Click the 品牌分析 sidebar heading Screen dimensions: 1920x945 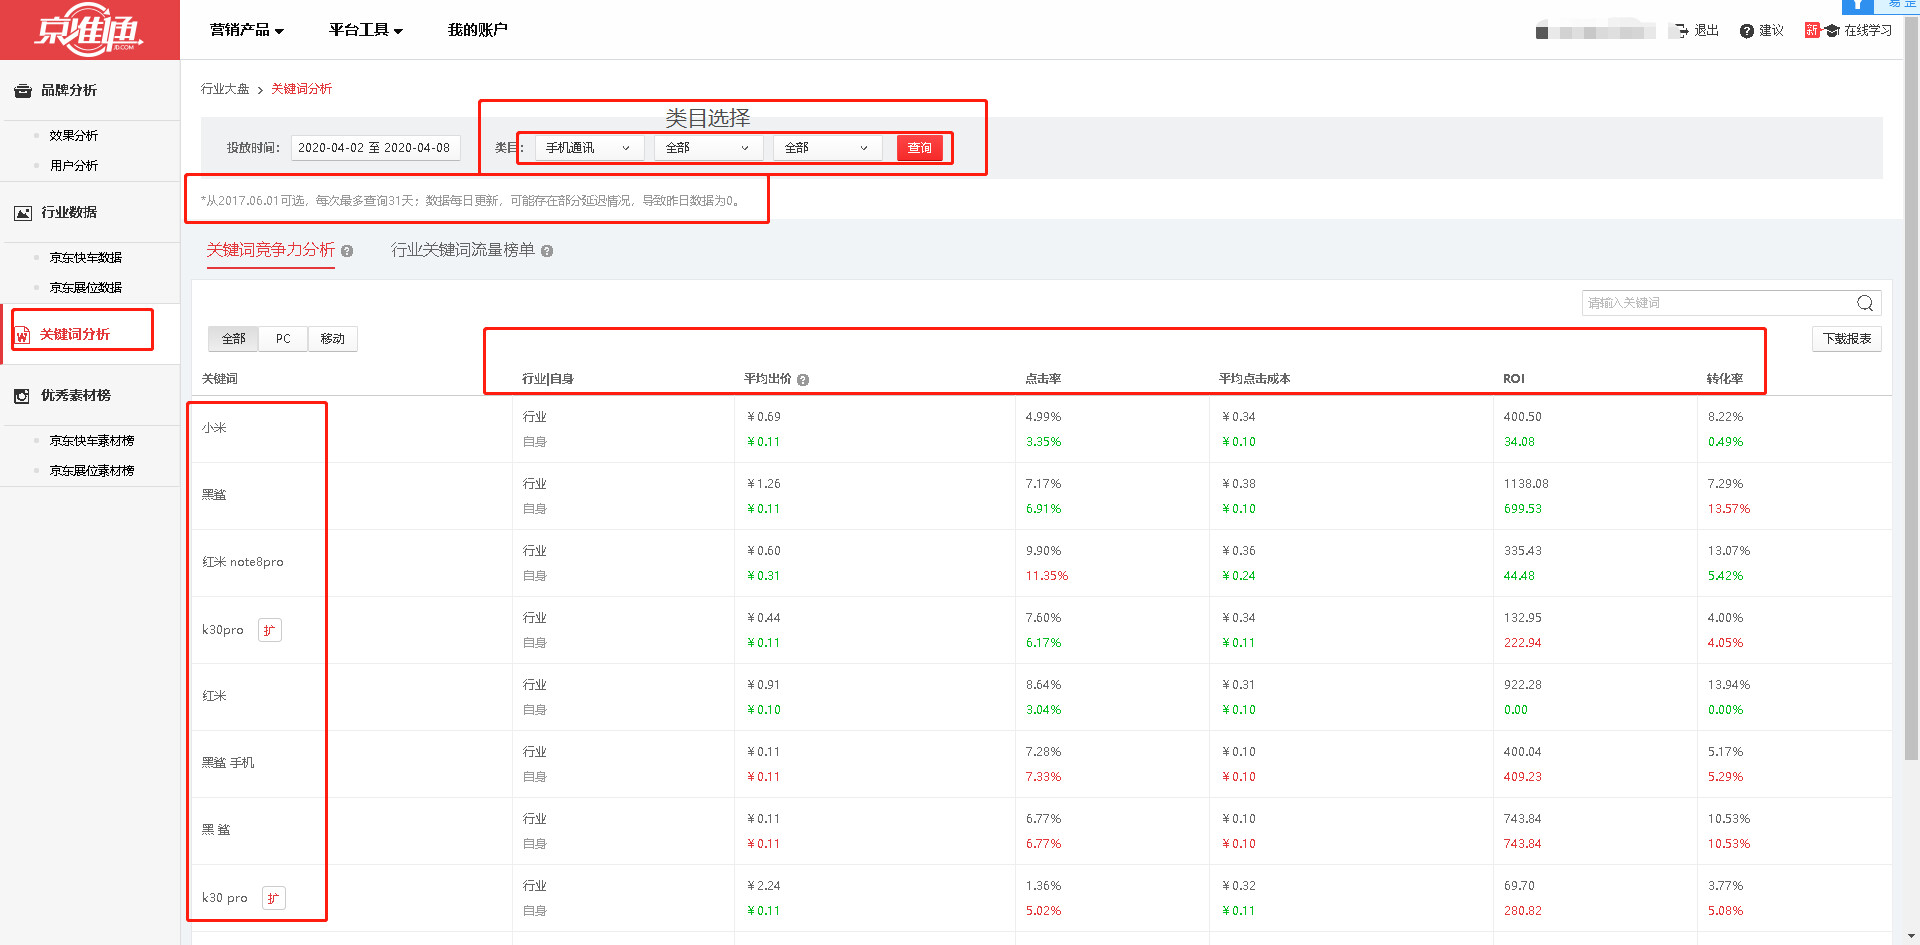[69, 91]
